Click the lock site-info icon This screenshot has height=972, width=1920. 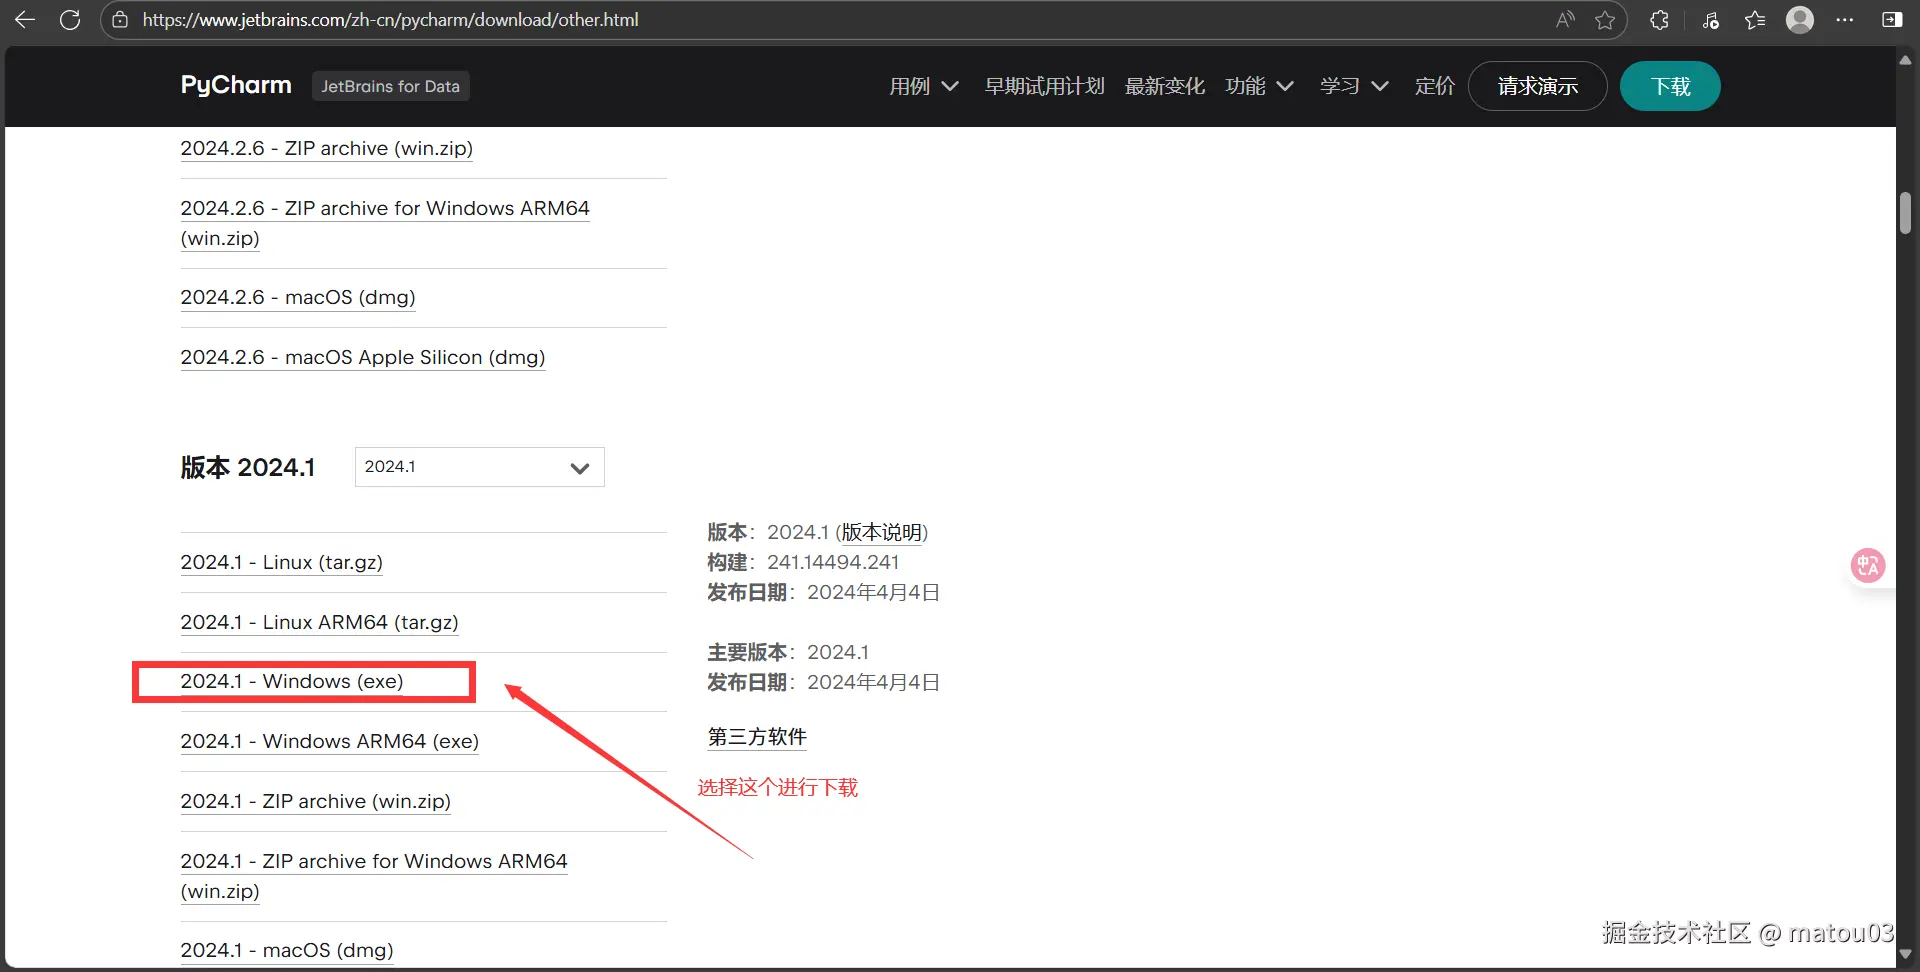[120, 20]
